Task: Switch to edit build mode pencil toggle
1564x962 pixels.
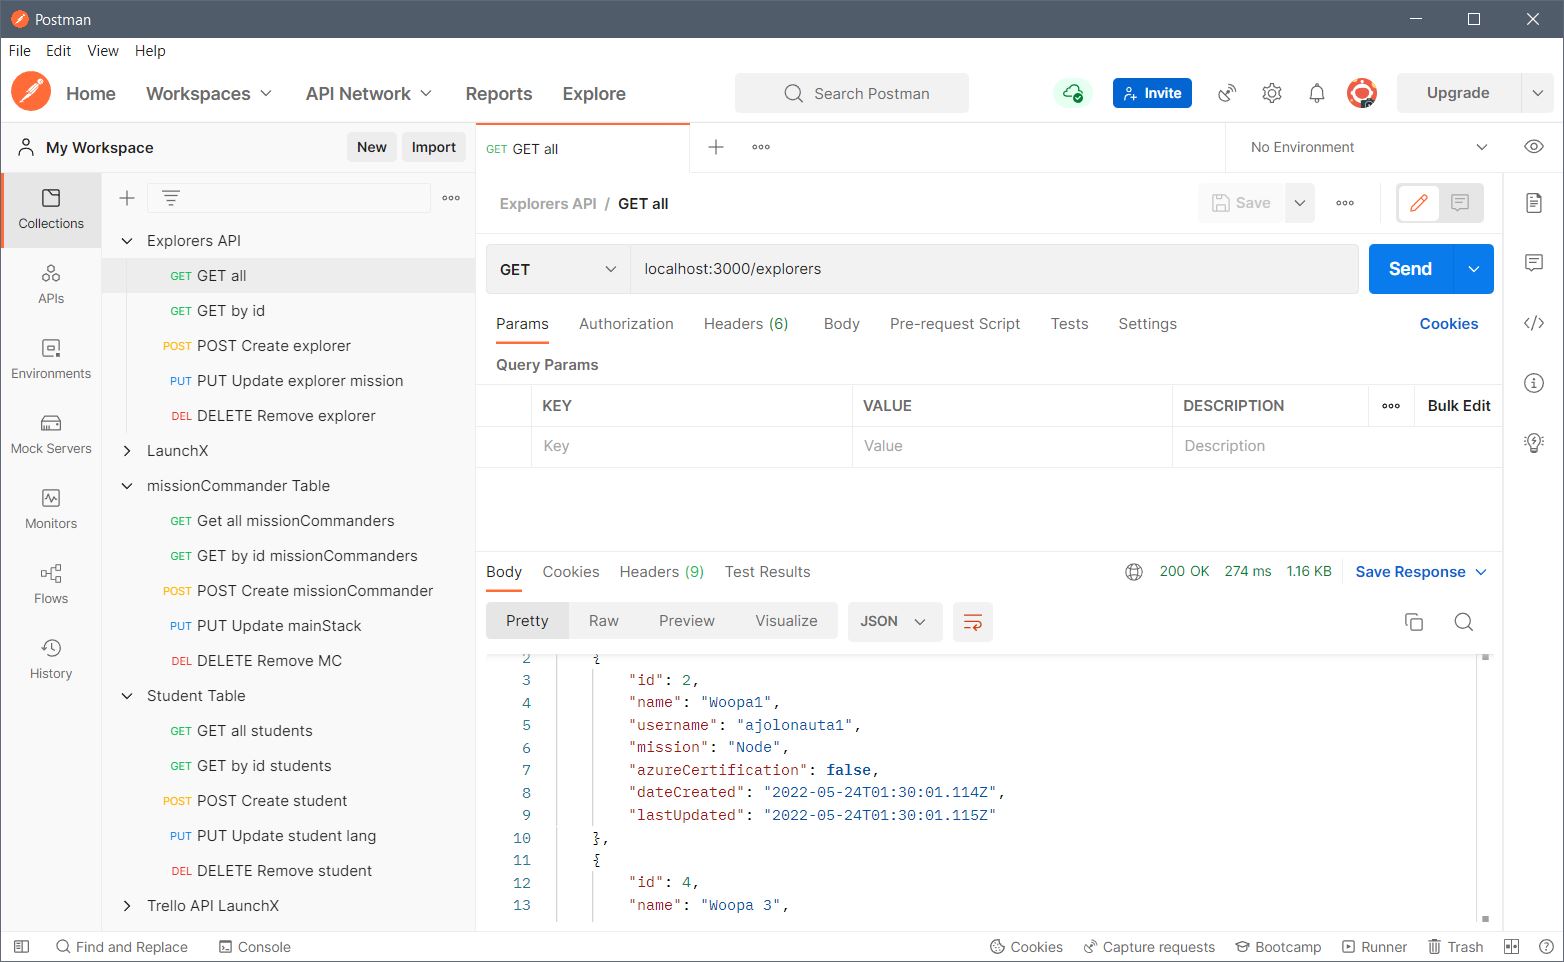Action: click(x=1418, y=203)
